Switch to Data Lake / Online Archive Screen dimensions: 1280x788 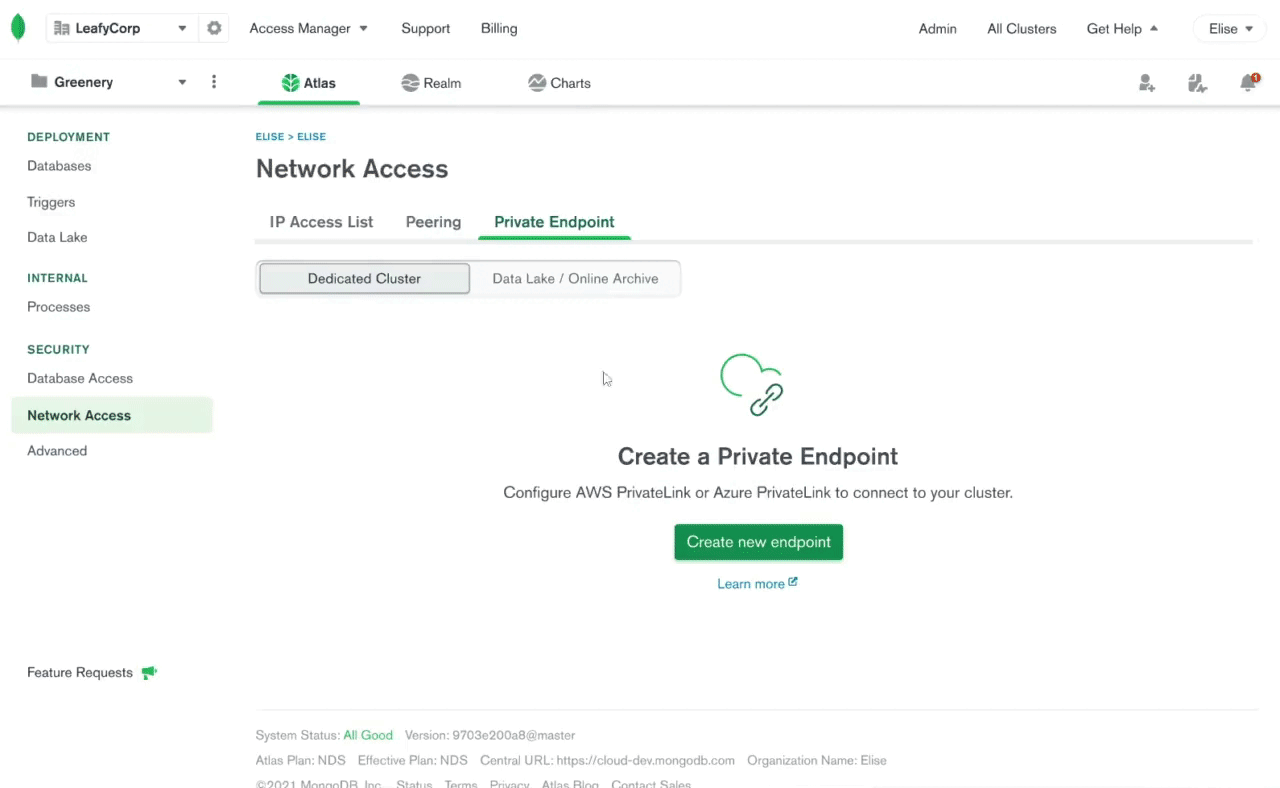pos(575,278)
